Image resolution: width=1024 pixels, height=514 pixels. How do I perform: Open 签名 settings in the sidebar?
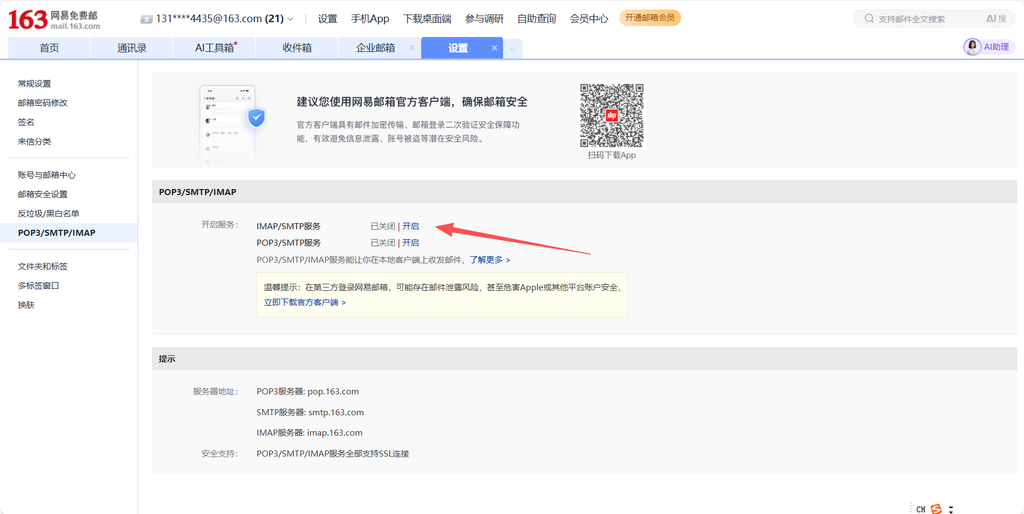point(26,122)
